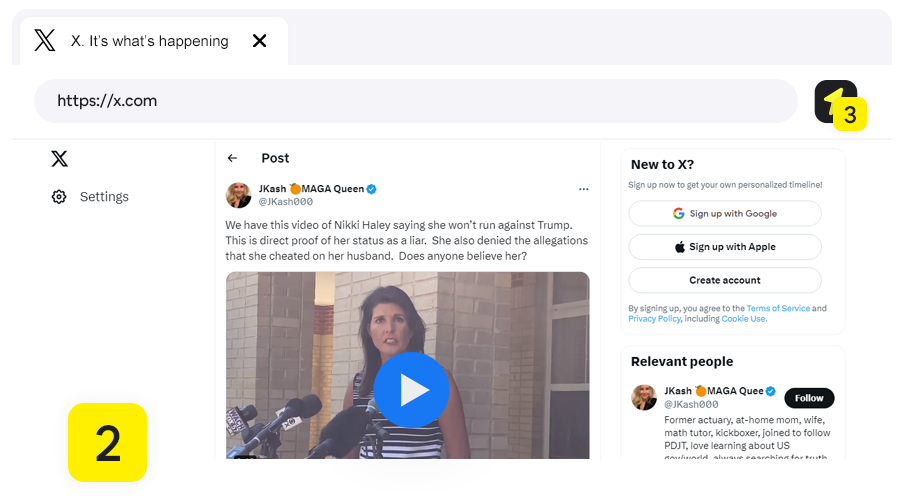Open Settings via the gear icon
Viewport: 900px width, 500px height.
coord(59,197)
